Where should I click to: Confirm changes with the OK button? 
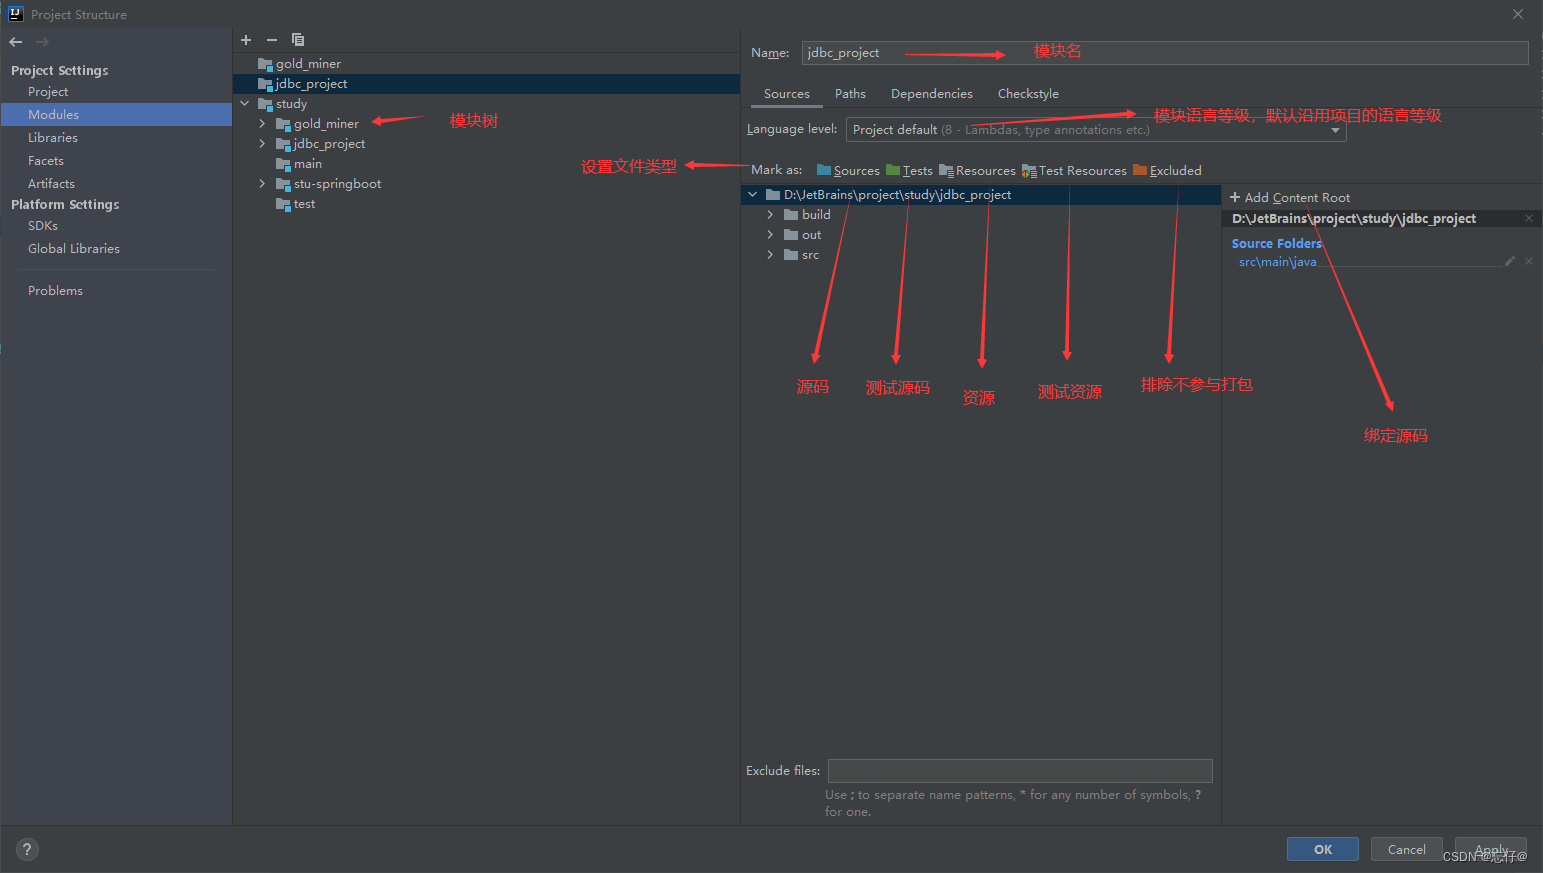tap(1322, 848)
